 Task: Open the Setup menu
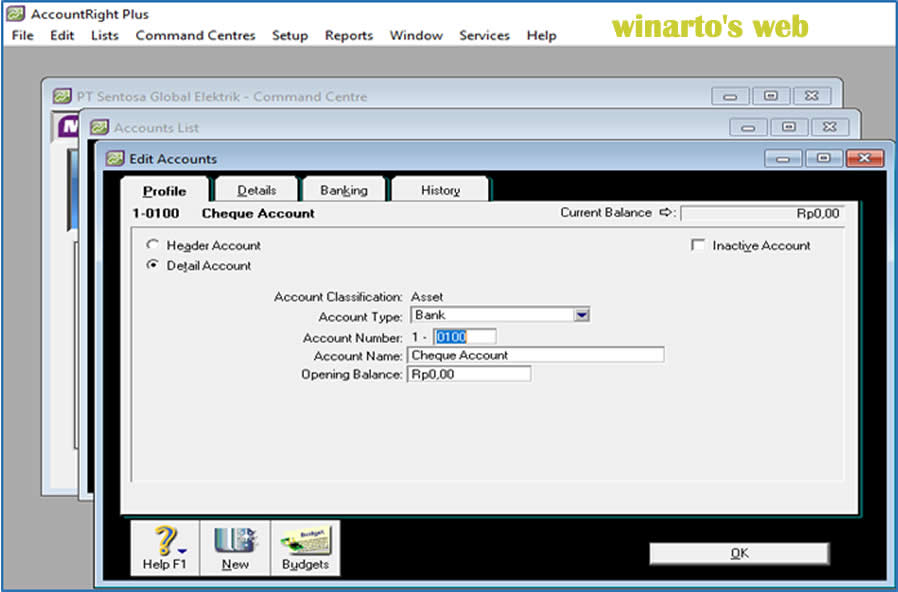290,35
